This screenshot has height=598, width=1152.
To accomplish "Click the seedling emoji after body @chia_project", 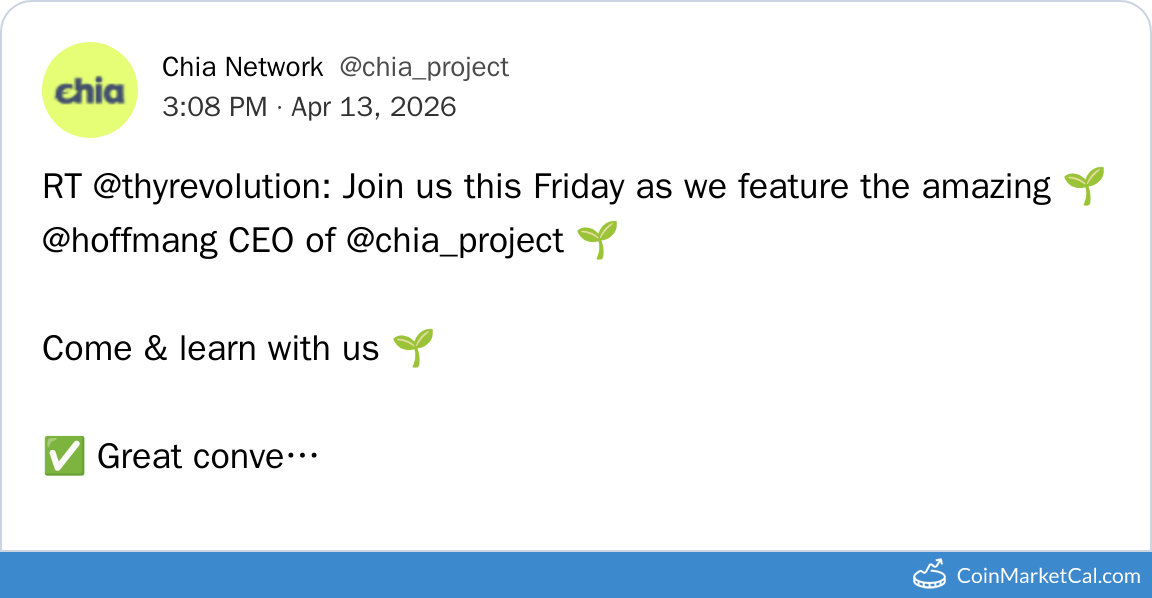I will [598, 241].
